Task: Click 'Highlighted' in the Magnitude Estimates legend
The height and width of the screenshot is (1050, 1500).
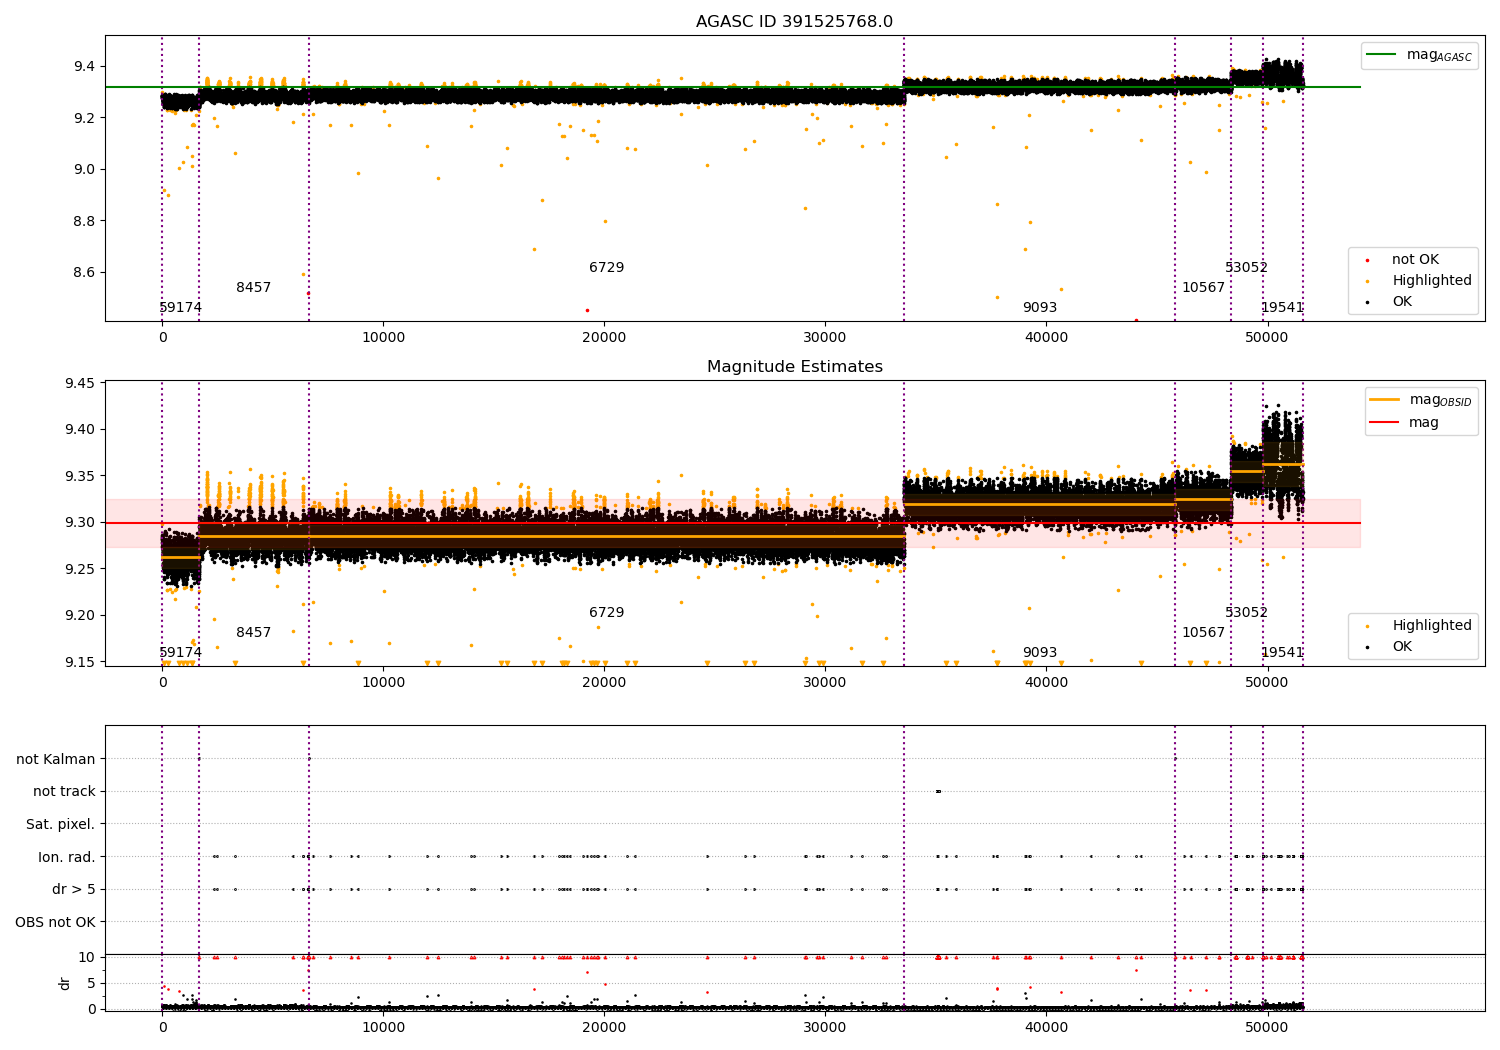Action: tap(1432, 626)
